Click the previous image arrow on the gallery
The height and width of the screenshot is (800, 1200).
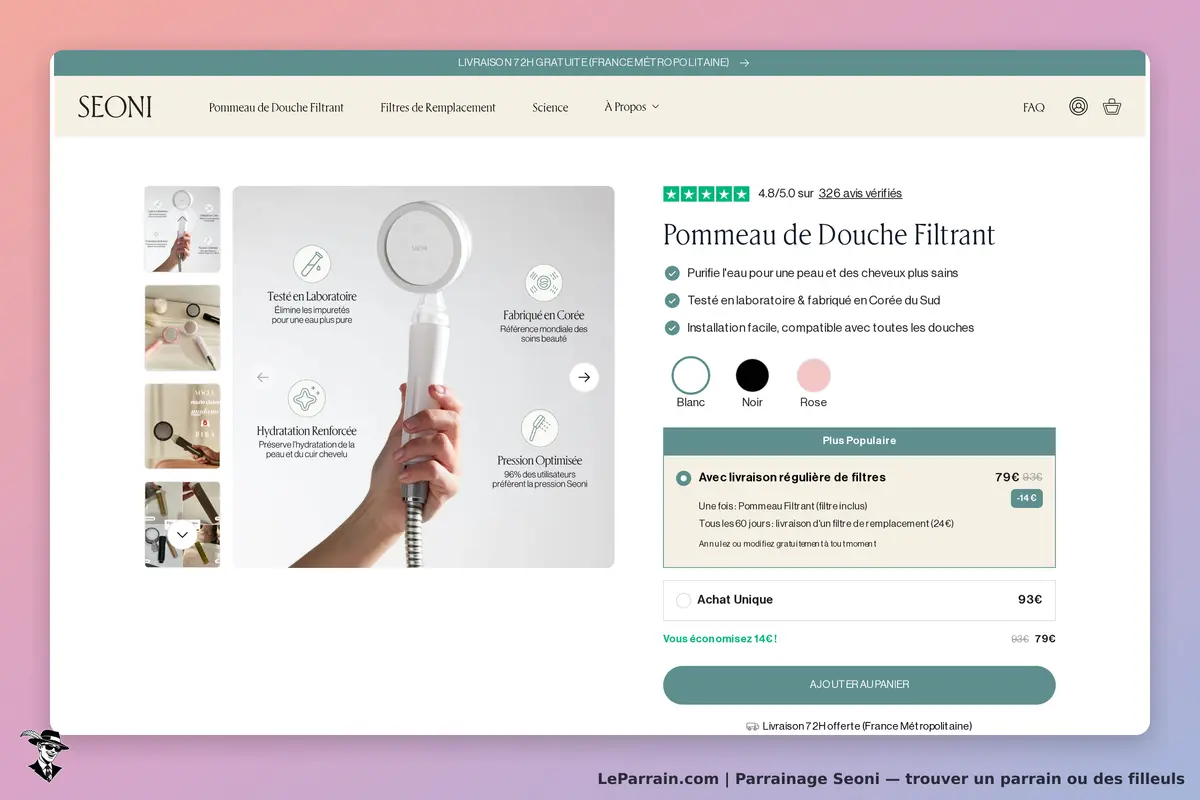tap(263, 377)
